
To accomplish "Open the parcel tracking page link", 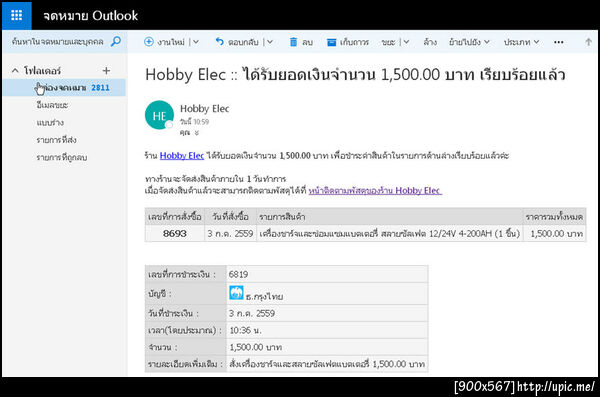I will (x=375, y=190).
